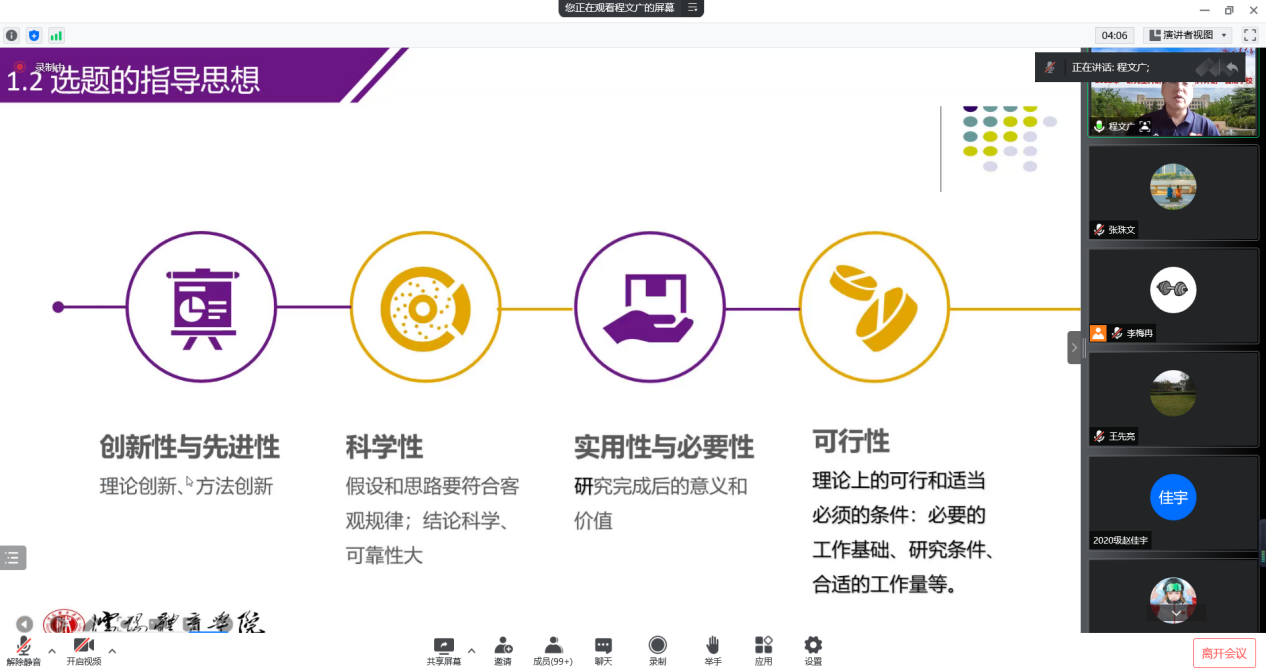Turn on camera with 开启视频
The width and height of the screenshot is (1266, 672).
tap(84, 650)
